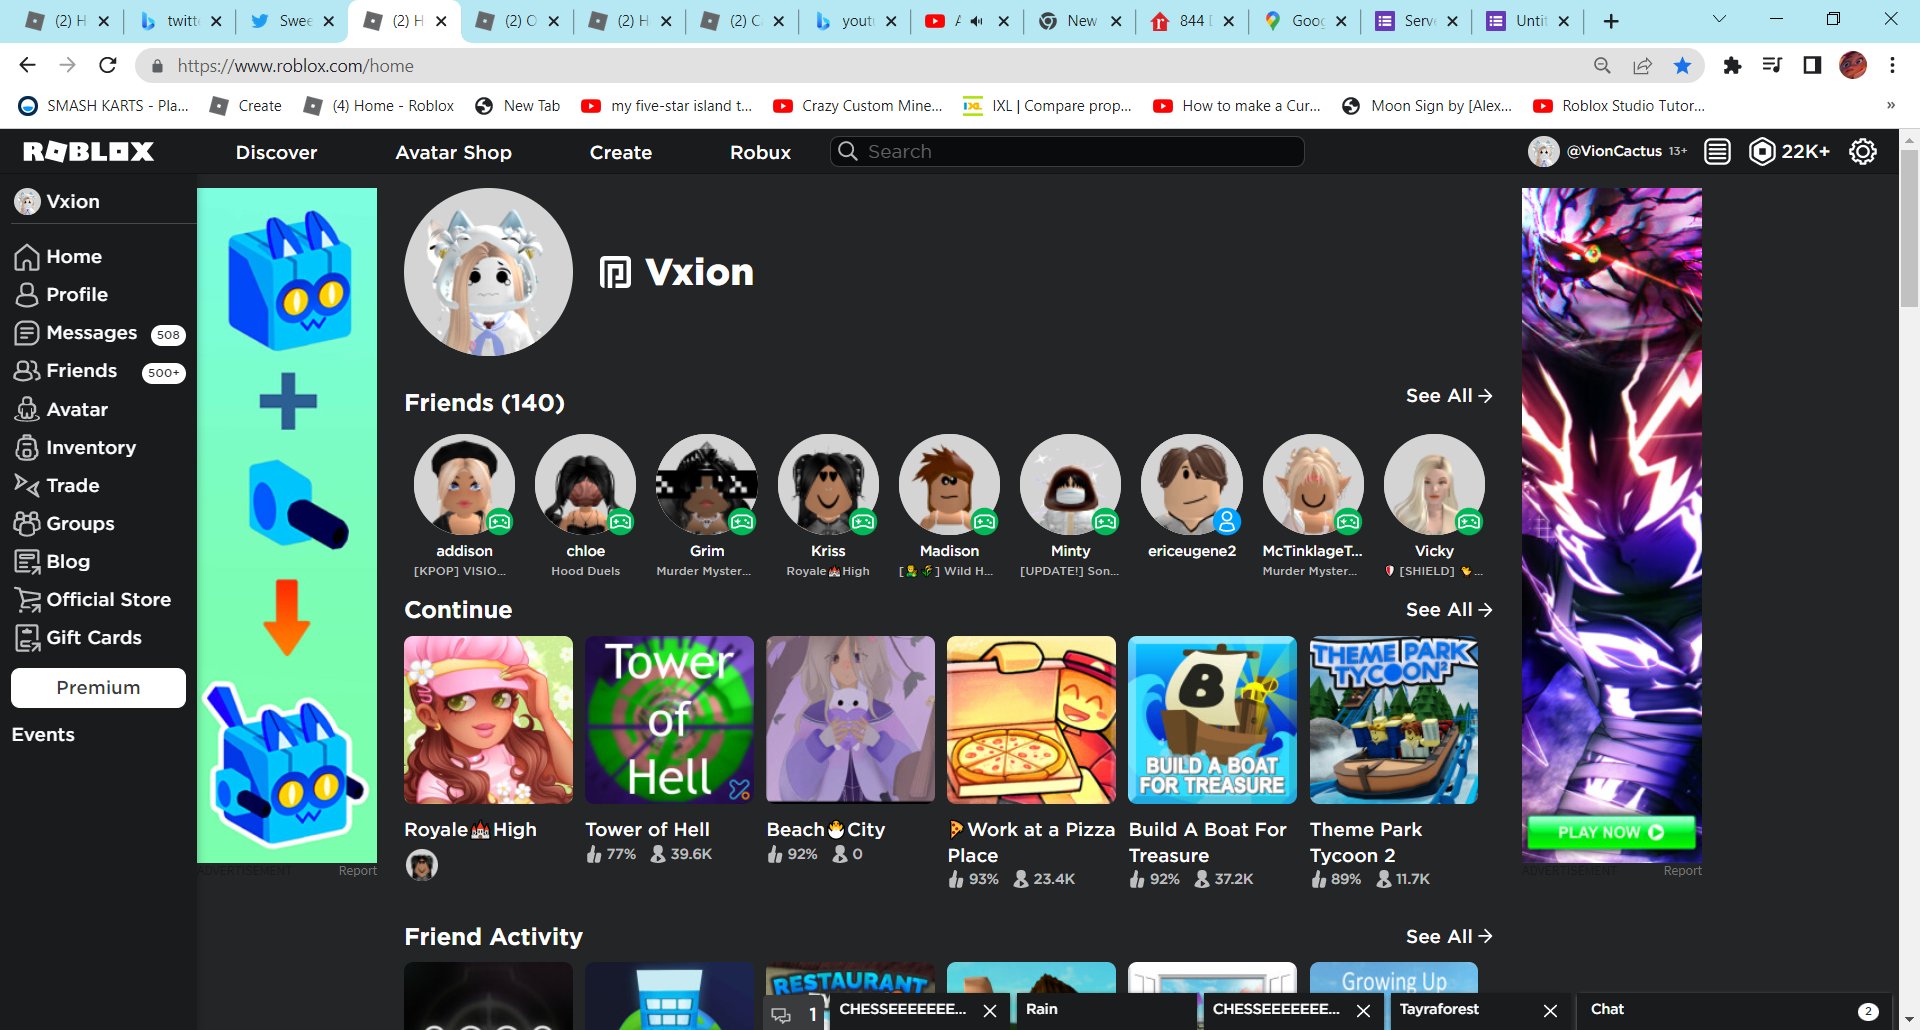Click Report under the right advertisement
Viewport: 1920px width, 1030px height.
point(1682,871)
